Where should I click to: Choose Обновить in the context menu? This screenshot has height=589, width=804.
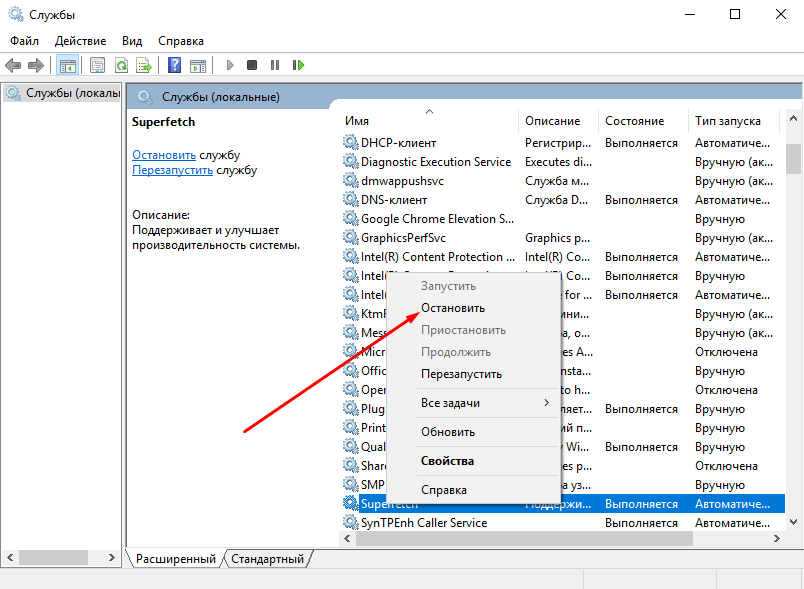472,432
